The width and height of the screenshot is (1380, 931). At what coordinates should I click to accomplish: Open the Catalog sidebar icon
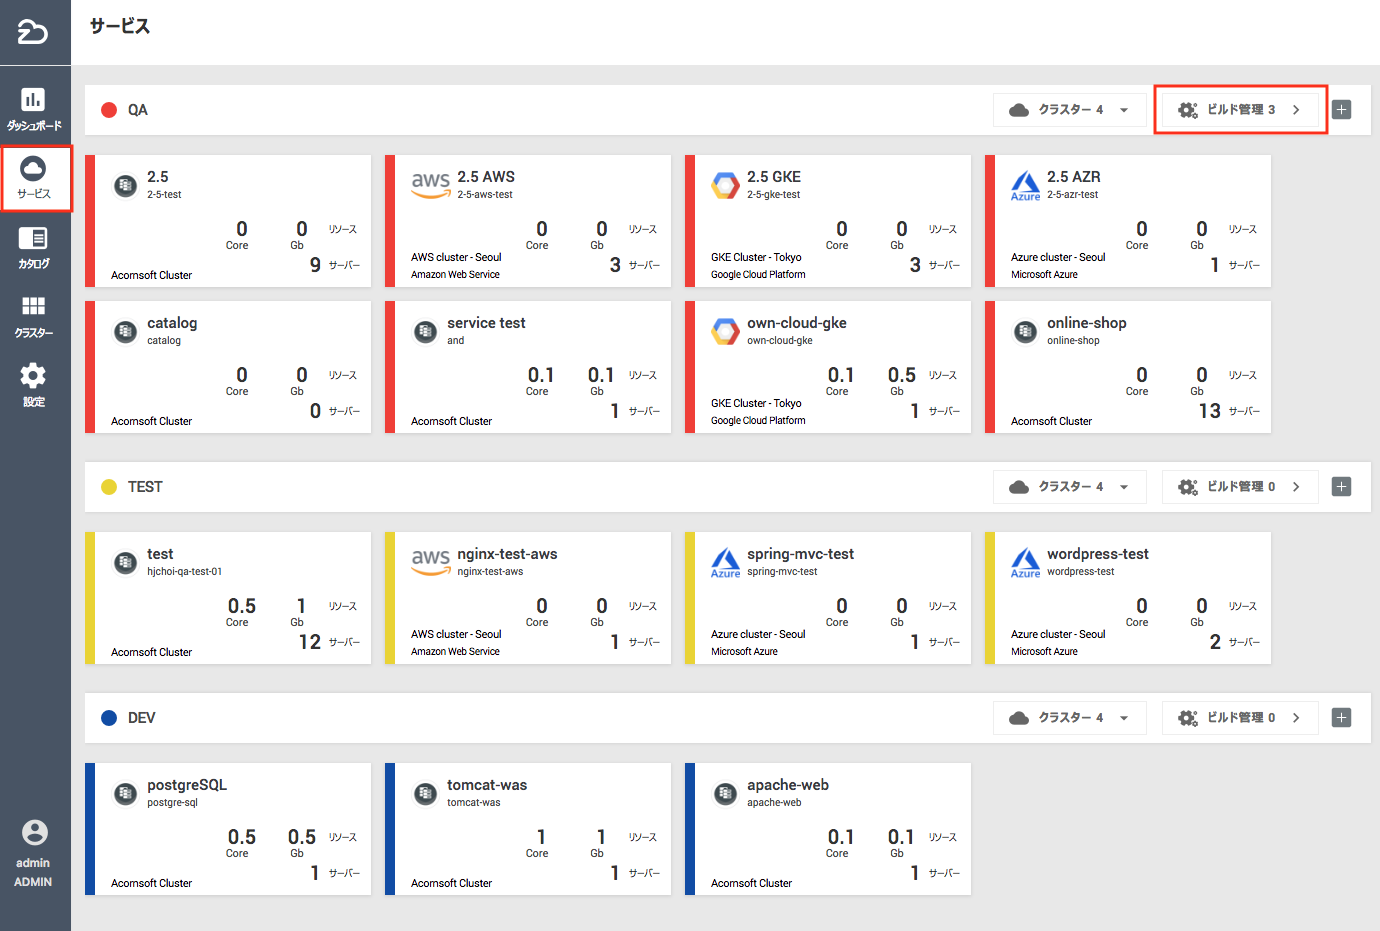pyautogui.click(x=34, y=247)
